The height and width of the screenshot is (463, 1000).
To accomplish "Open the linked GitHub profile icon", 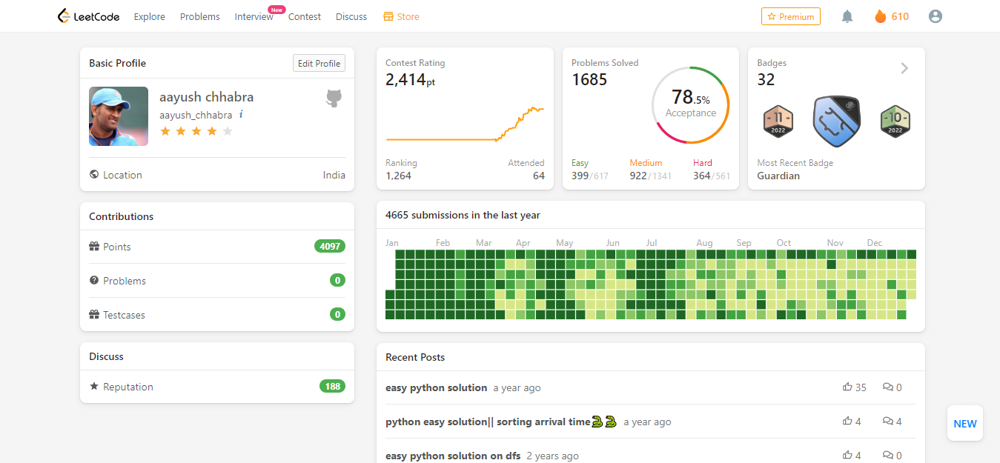I will [334, 98].
